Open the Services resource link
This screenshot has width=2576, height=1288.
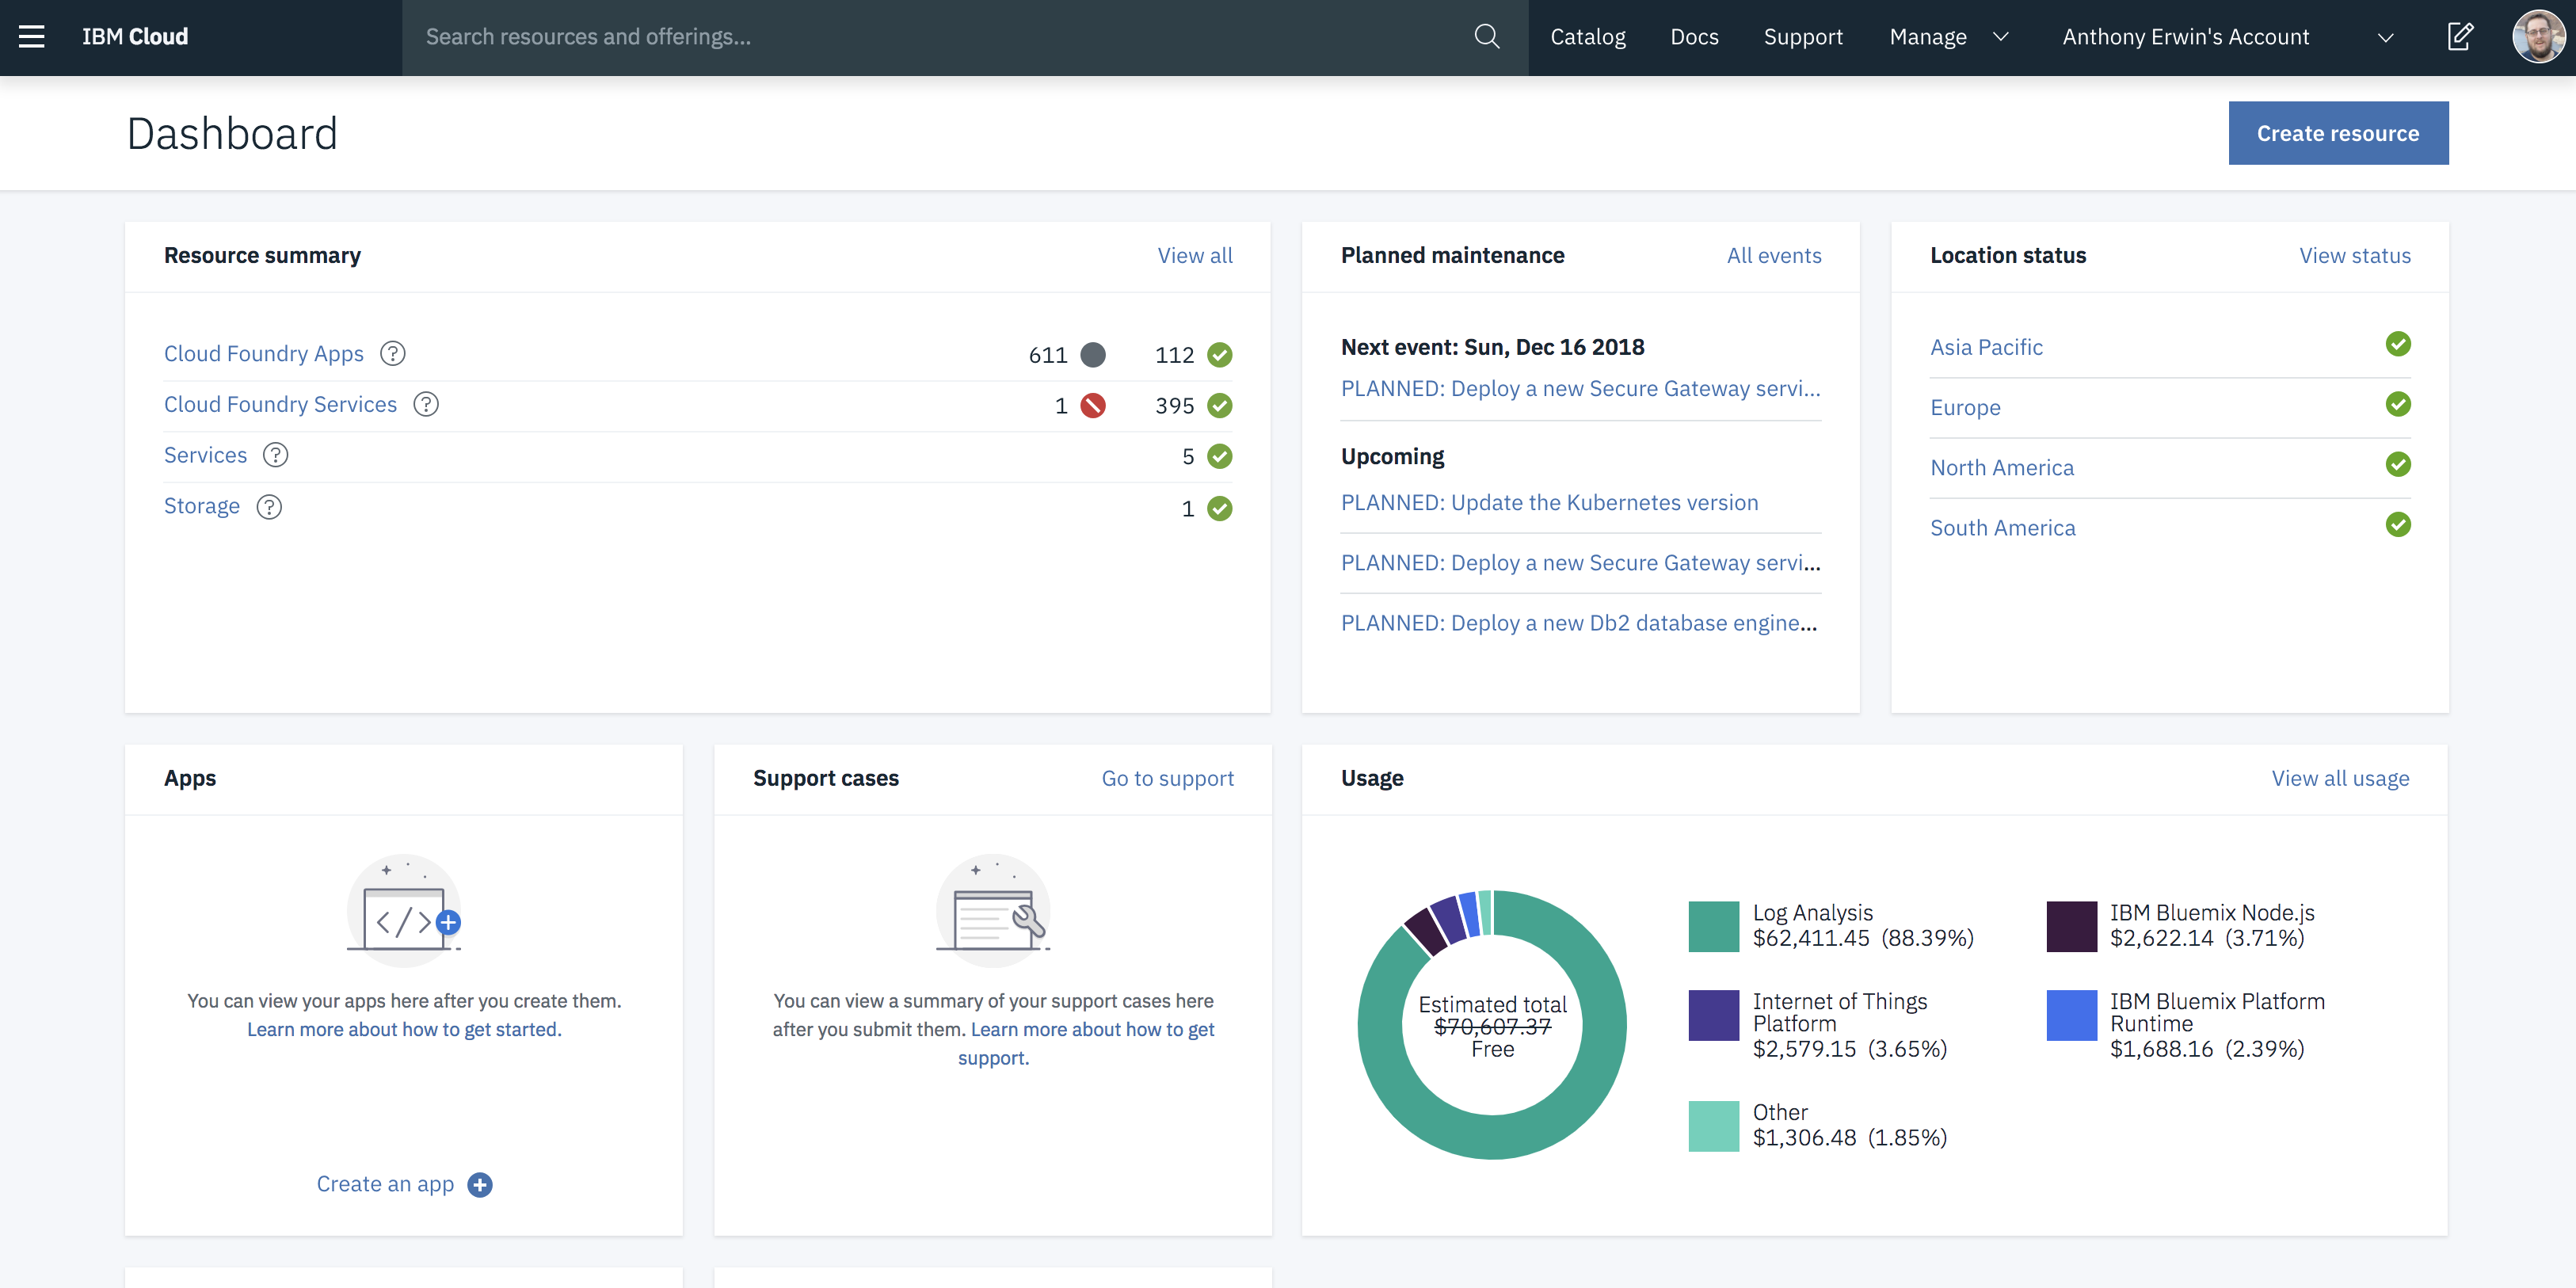point(205,456)
